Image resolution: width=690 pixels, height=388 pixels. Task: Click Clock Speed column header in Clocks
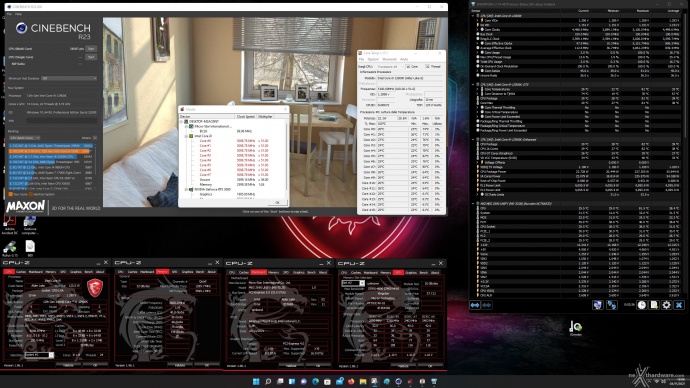point(246,117)
